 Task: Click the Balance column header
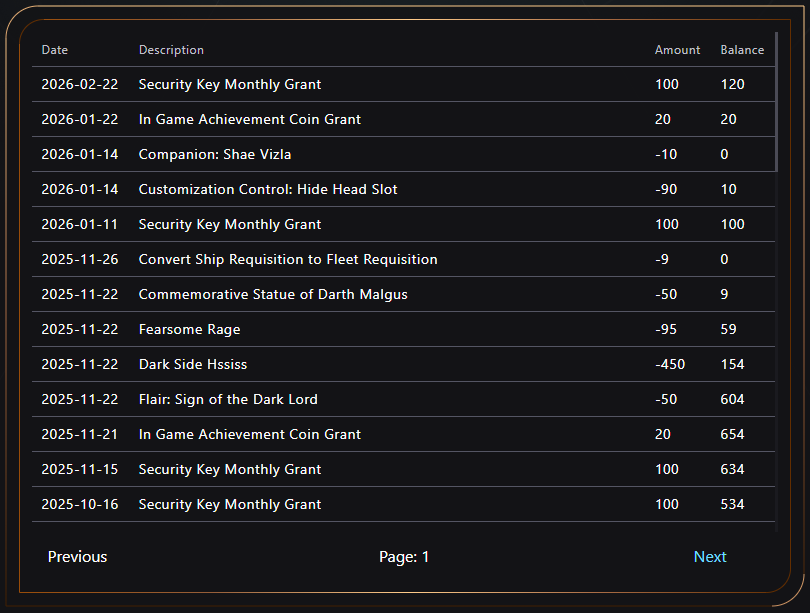coord(742,50)
